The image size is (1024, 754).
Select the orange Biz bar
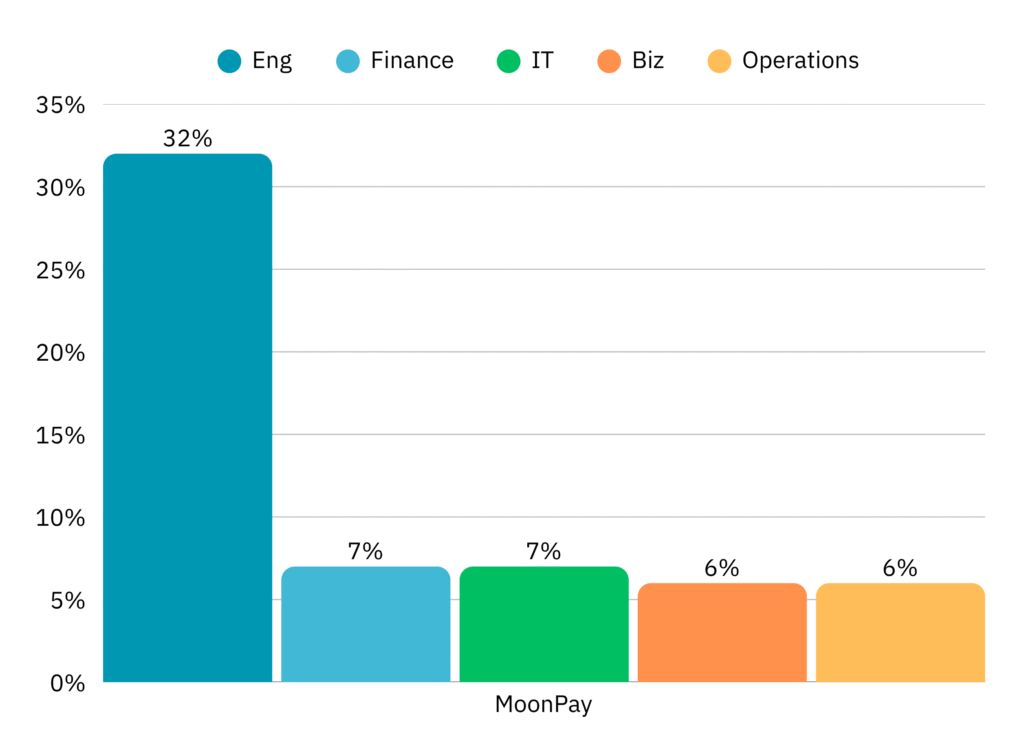tap(722, 633)
